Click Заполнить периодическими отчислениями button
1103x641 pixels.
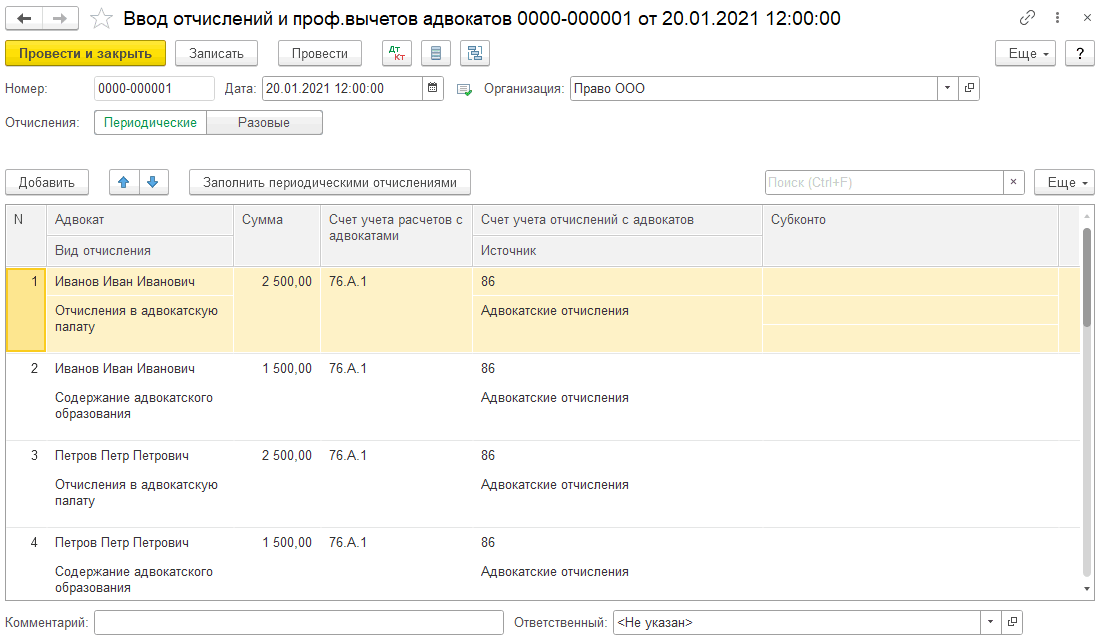(329, 182)
